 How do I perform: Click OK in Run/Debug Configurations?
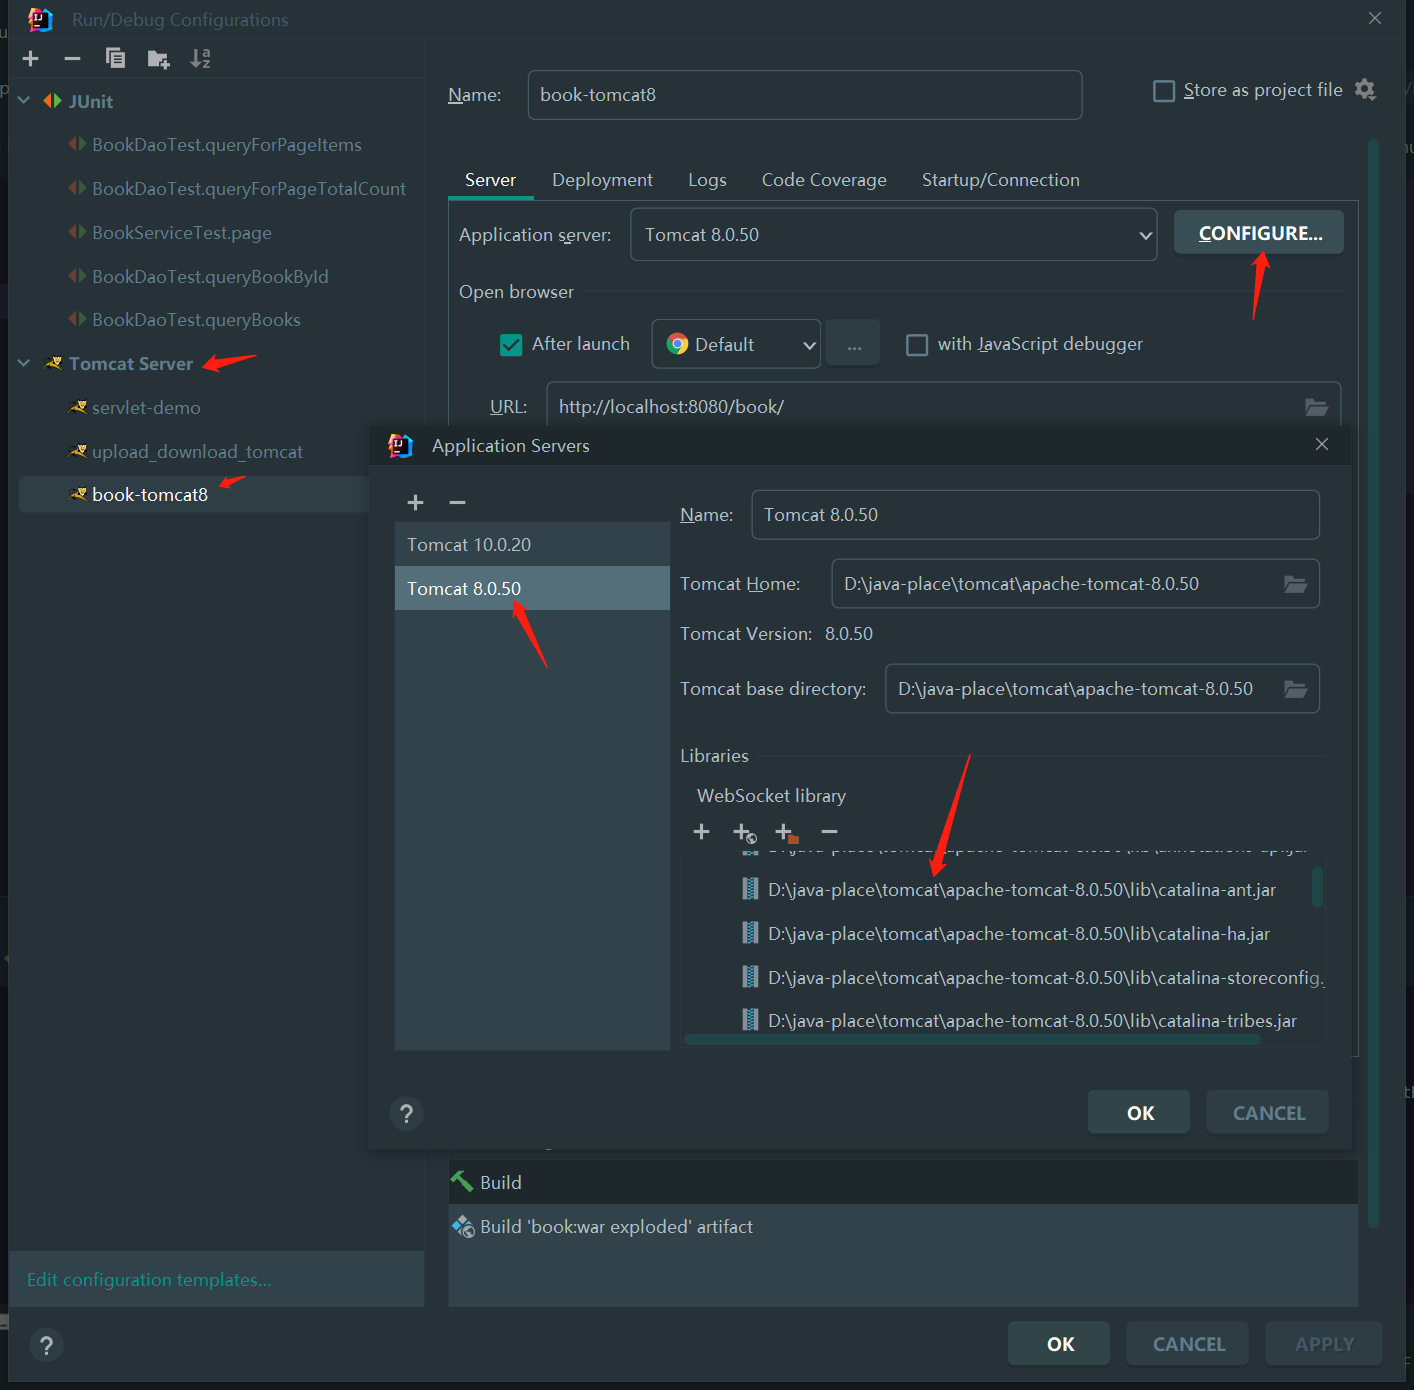(x=1059, y=1344)
